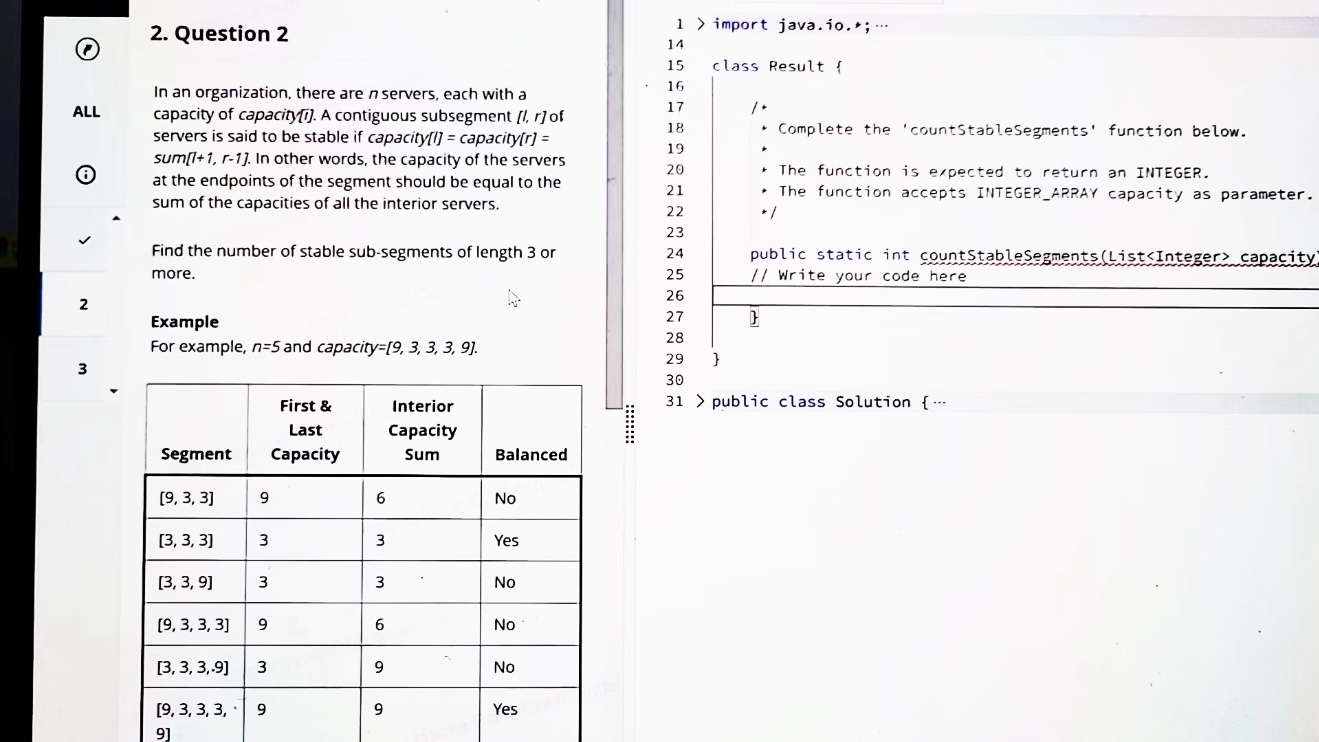The width and height of the screenshot is (1319, 742).
Task: Click line number 24 in the editor gutter
Action: [x=675, y=254]
